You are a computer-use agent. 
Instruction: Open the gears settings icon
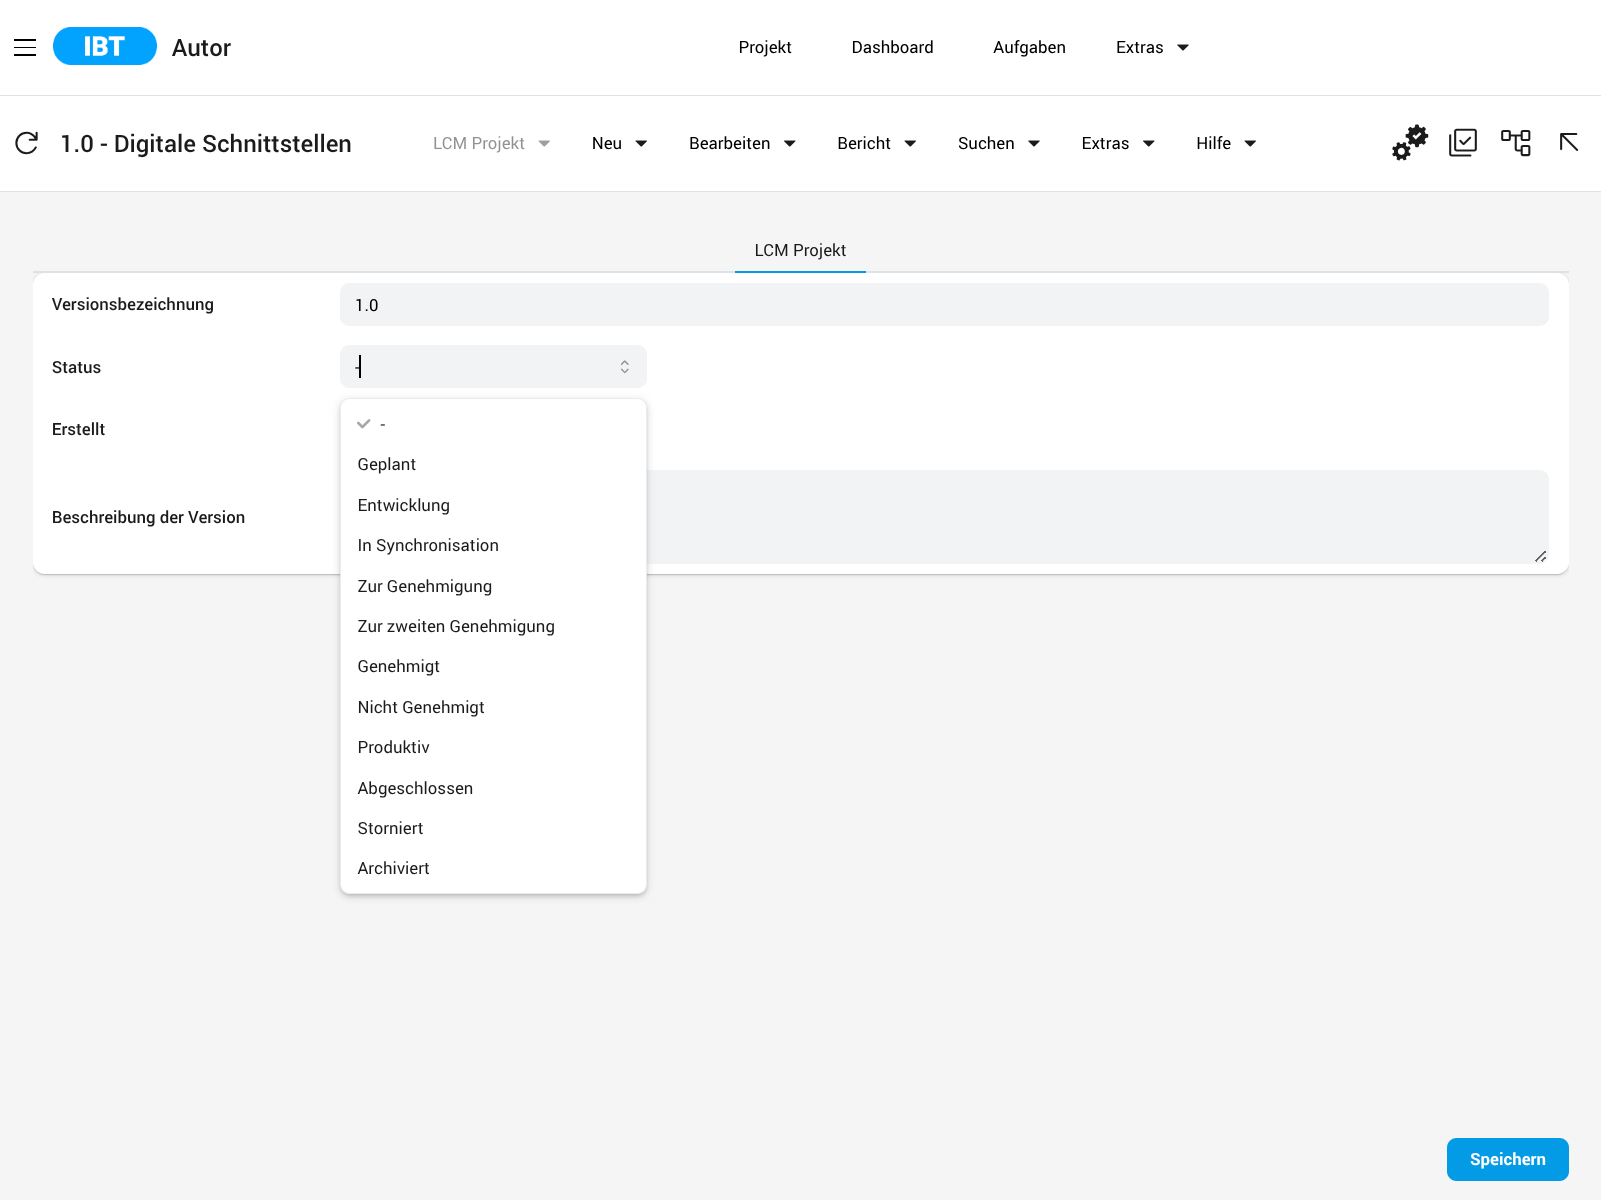[1410, 143]
